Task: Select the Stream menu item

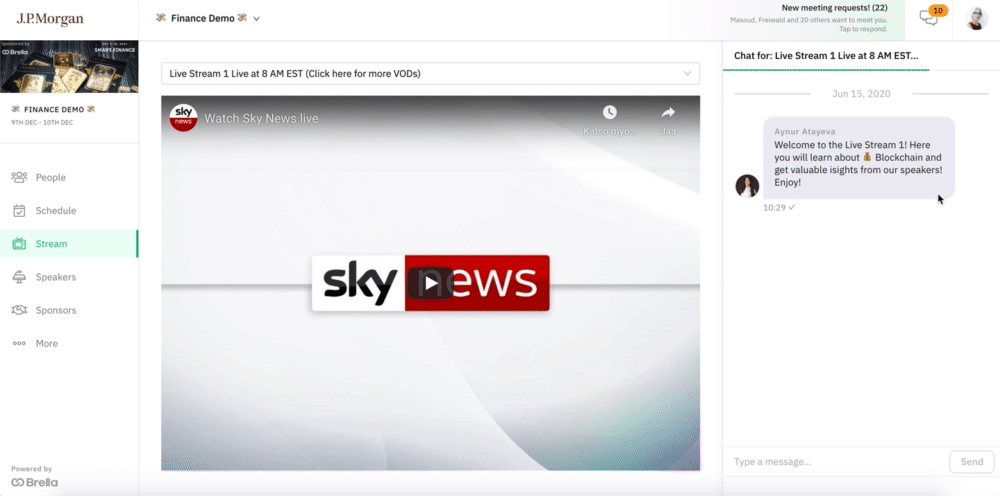Action: click(69, 244)
